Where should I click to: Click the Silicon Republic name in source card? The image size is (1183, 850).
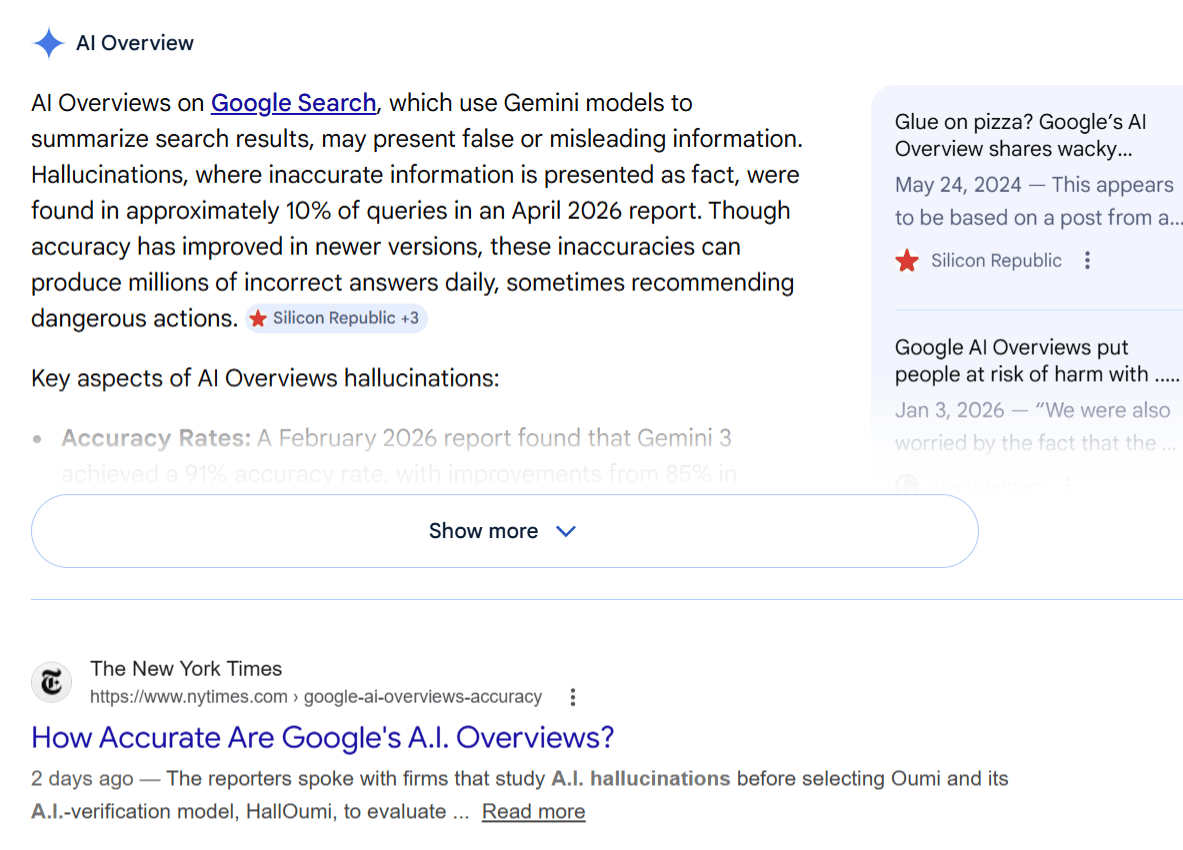(x=996, y=261)
